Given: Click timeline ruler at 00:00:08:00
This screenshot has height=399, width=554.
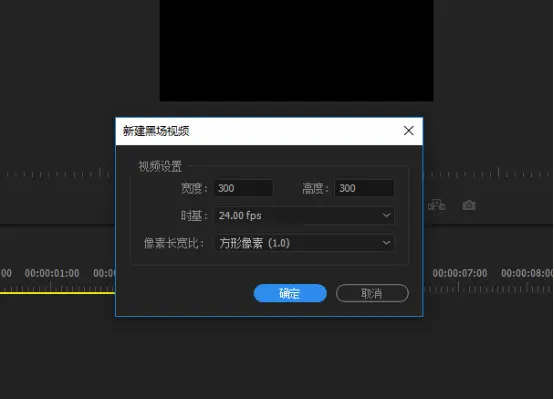Looking at the screenshot, I should [527, 273].
